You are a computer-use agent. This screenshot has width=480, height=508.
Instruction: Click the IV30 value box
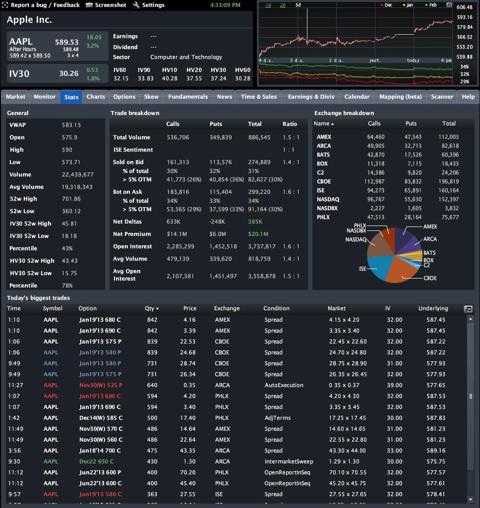57,74
